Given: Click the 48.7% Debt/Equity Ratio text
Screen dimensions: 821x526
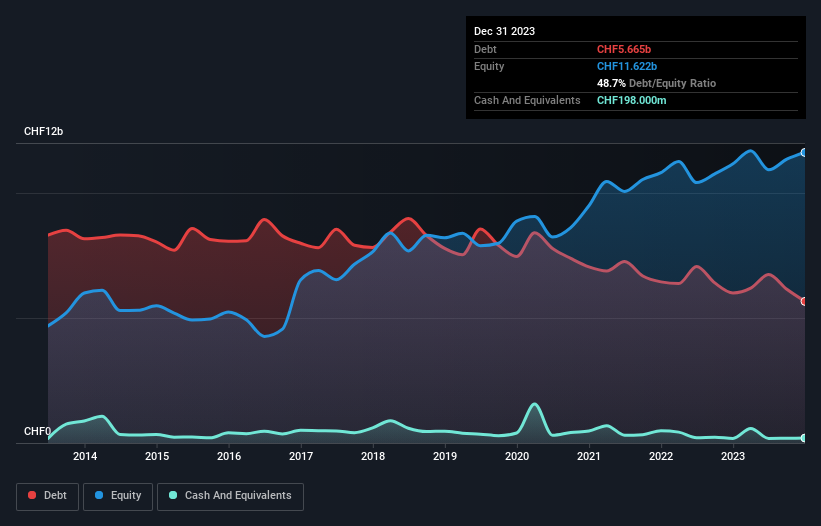Looking at the screenshot, I should [656, 83].
